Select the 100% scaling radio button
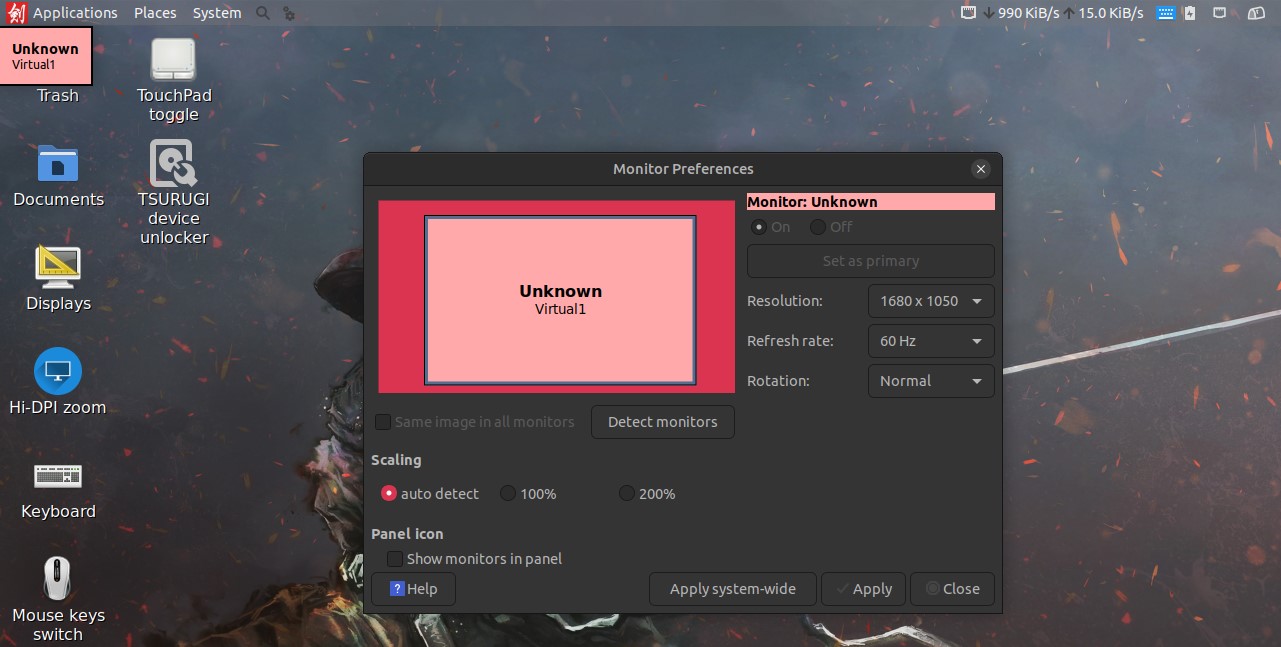The height and width of the screenshot is (647, 1281). tap(508, 493)
